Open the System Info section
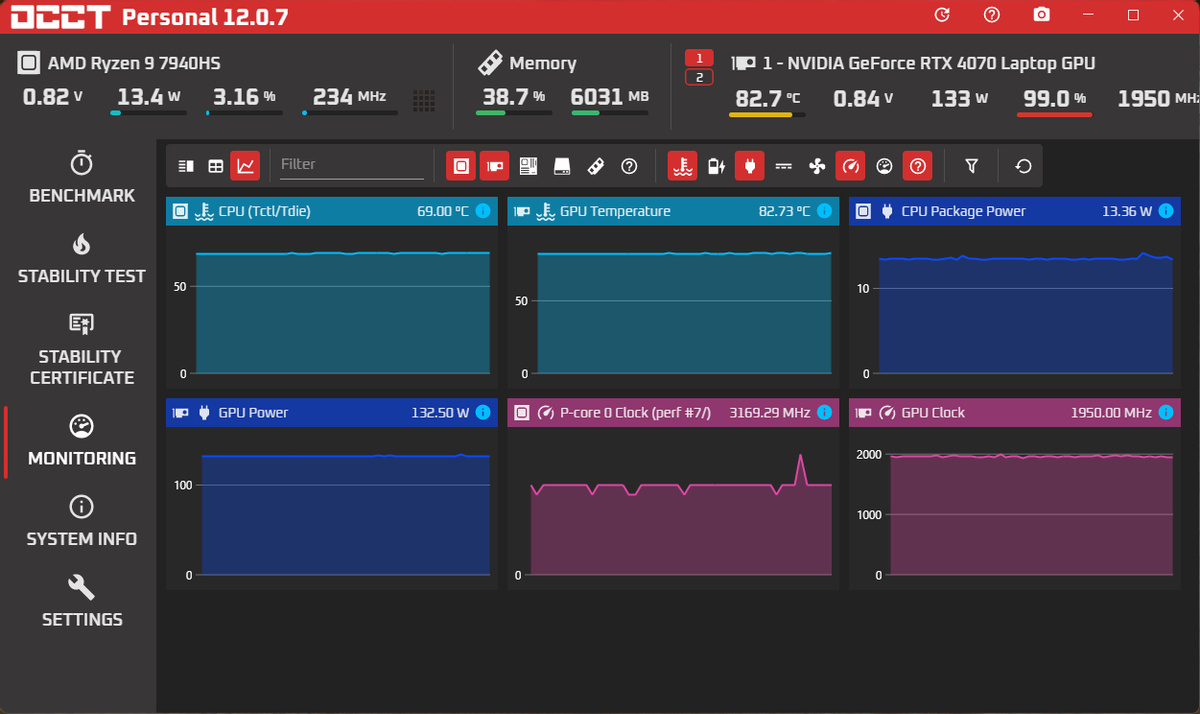 coord(82,521)
